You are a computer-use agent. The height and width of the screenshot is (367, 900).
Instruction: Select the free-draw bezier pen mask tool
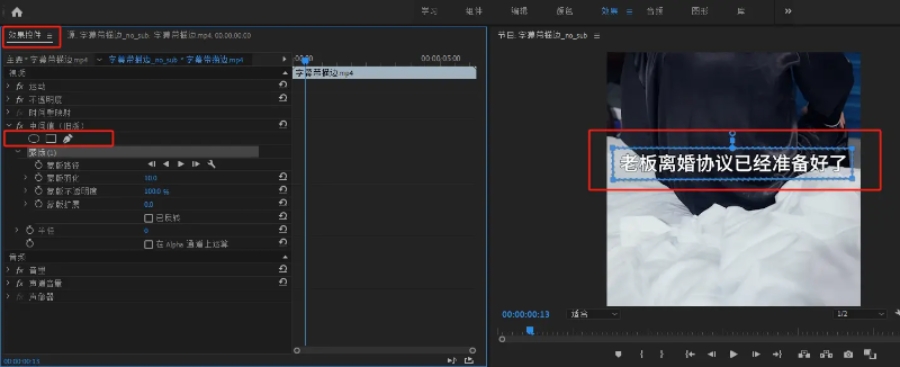[68, 138]
